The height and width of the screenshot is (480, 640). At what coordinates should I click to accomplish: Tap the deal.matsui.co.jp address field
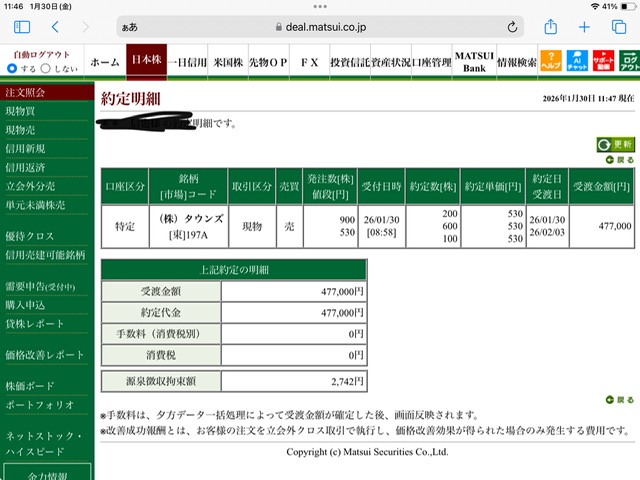click(x=320, y=27)
